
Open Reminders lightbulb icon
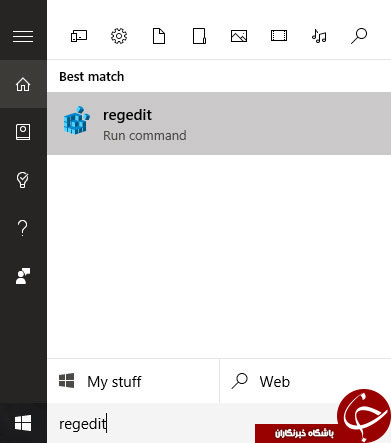23,180
